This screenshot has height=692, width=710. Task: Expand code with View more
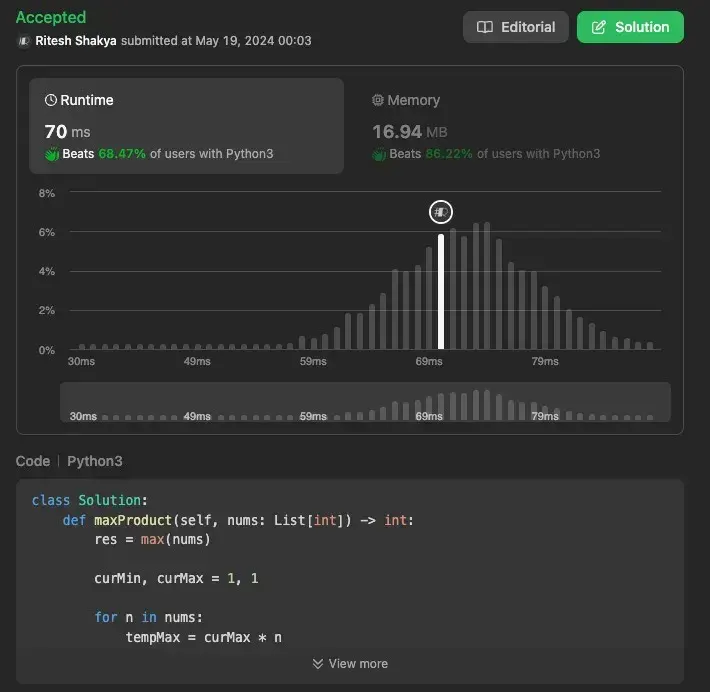[x=350, y=663]
